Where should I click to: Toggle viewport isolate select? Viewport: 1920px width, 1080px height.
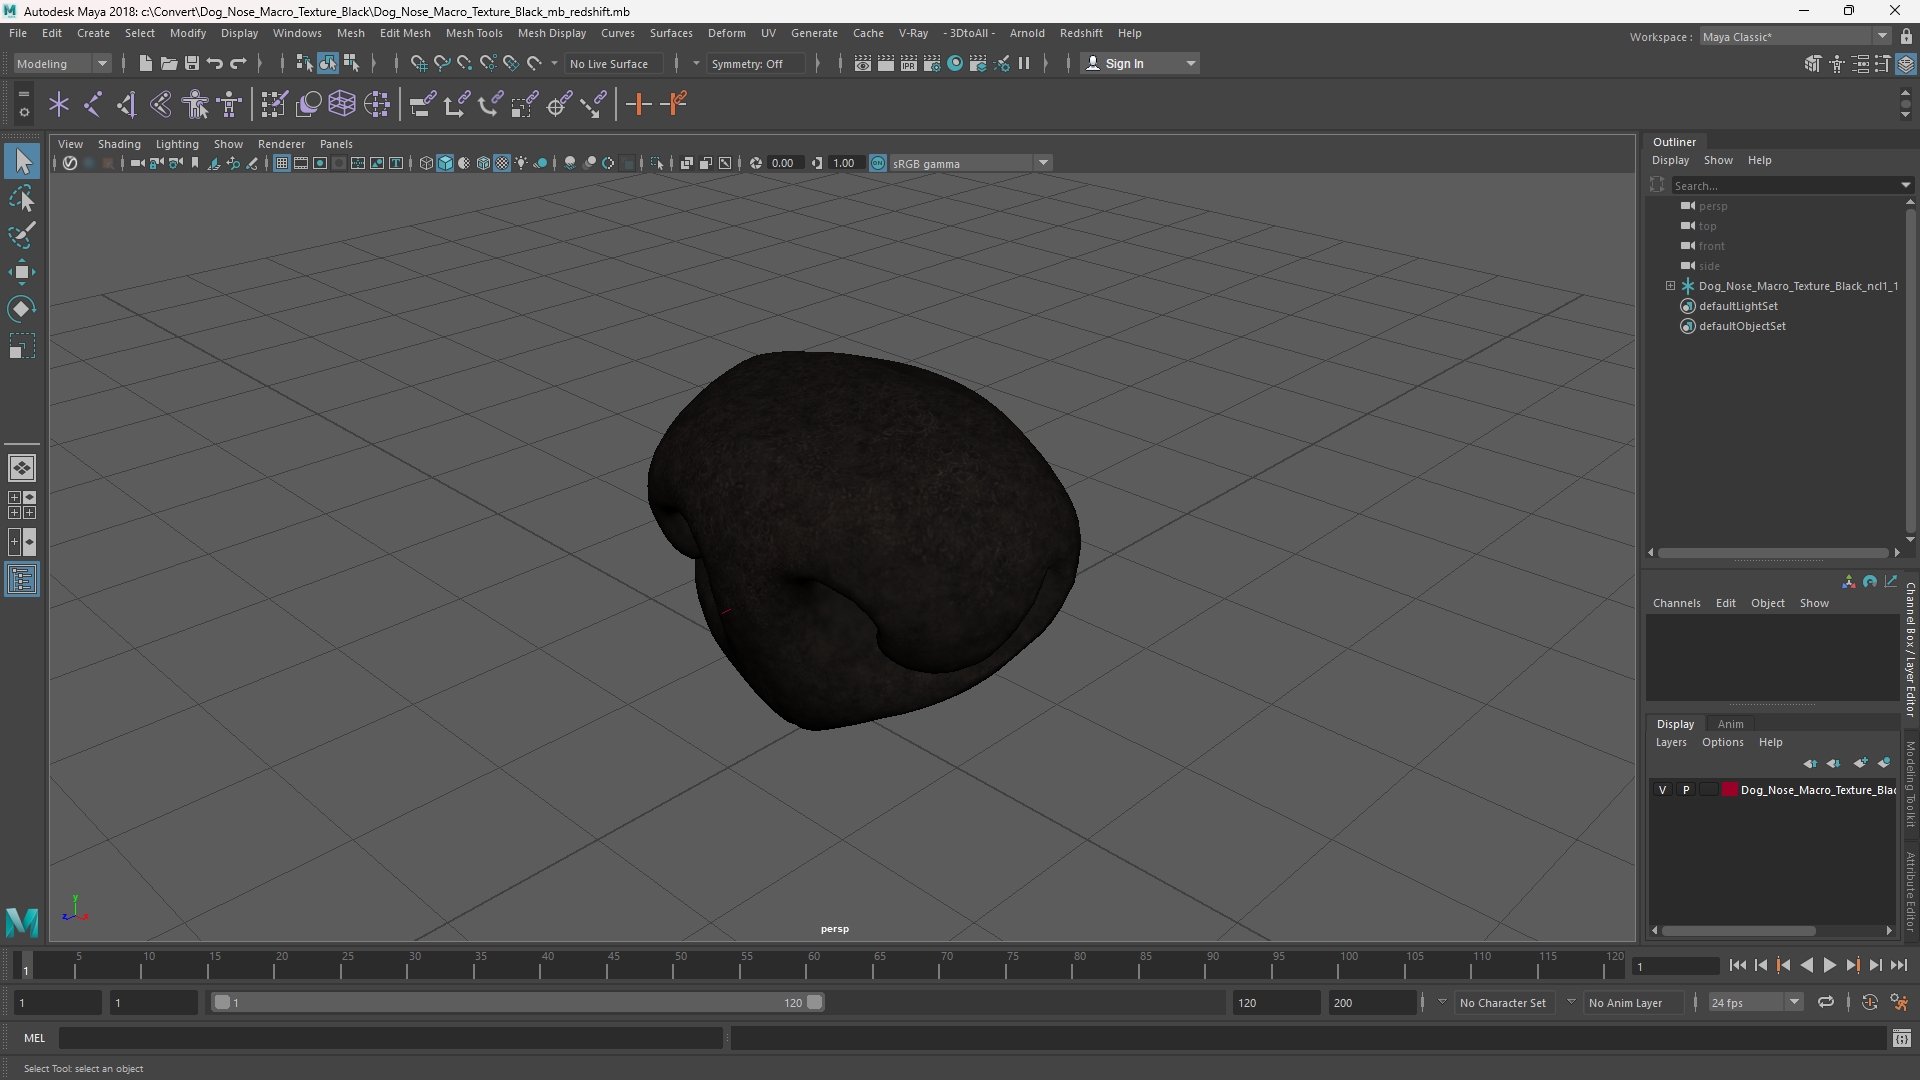click(657, 163)
